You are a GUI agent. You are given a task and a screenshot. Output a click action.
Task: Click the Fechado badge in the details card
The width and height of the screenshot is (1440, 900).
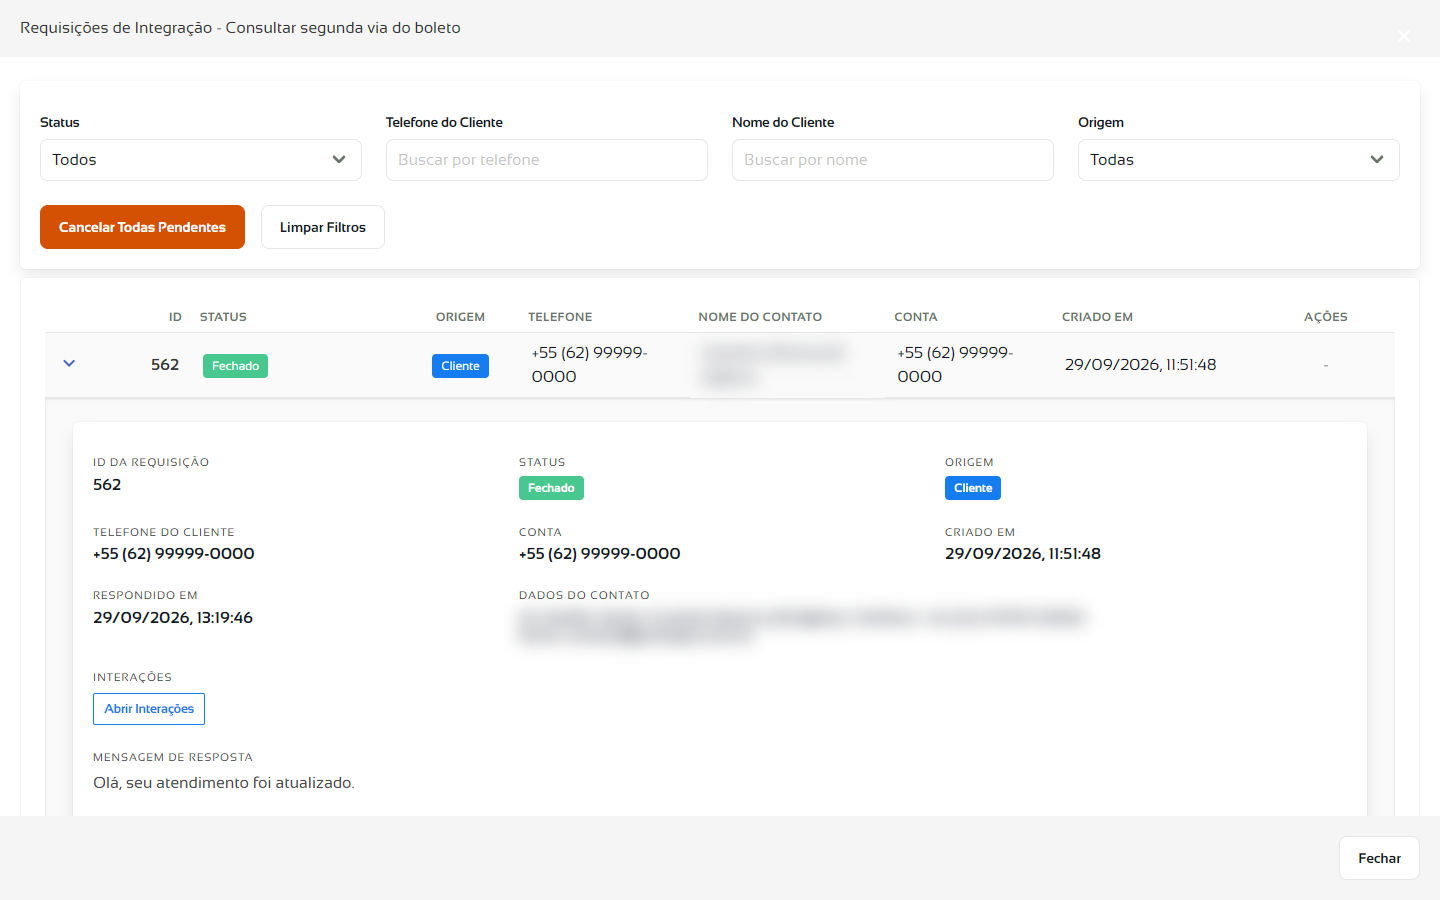coord(551,488)
